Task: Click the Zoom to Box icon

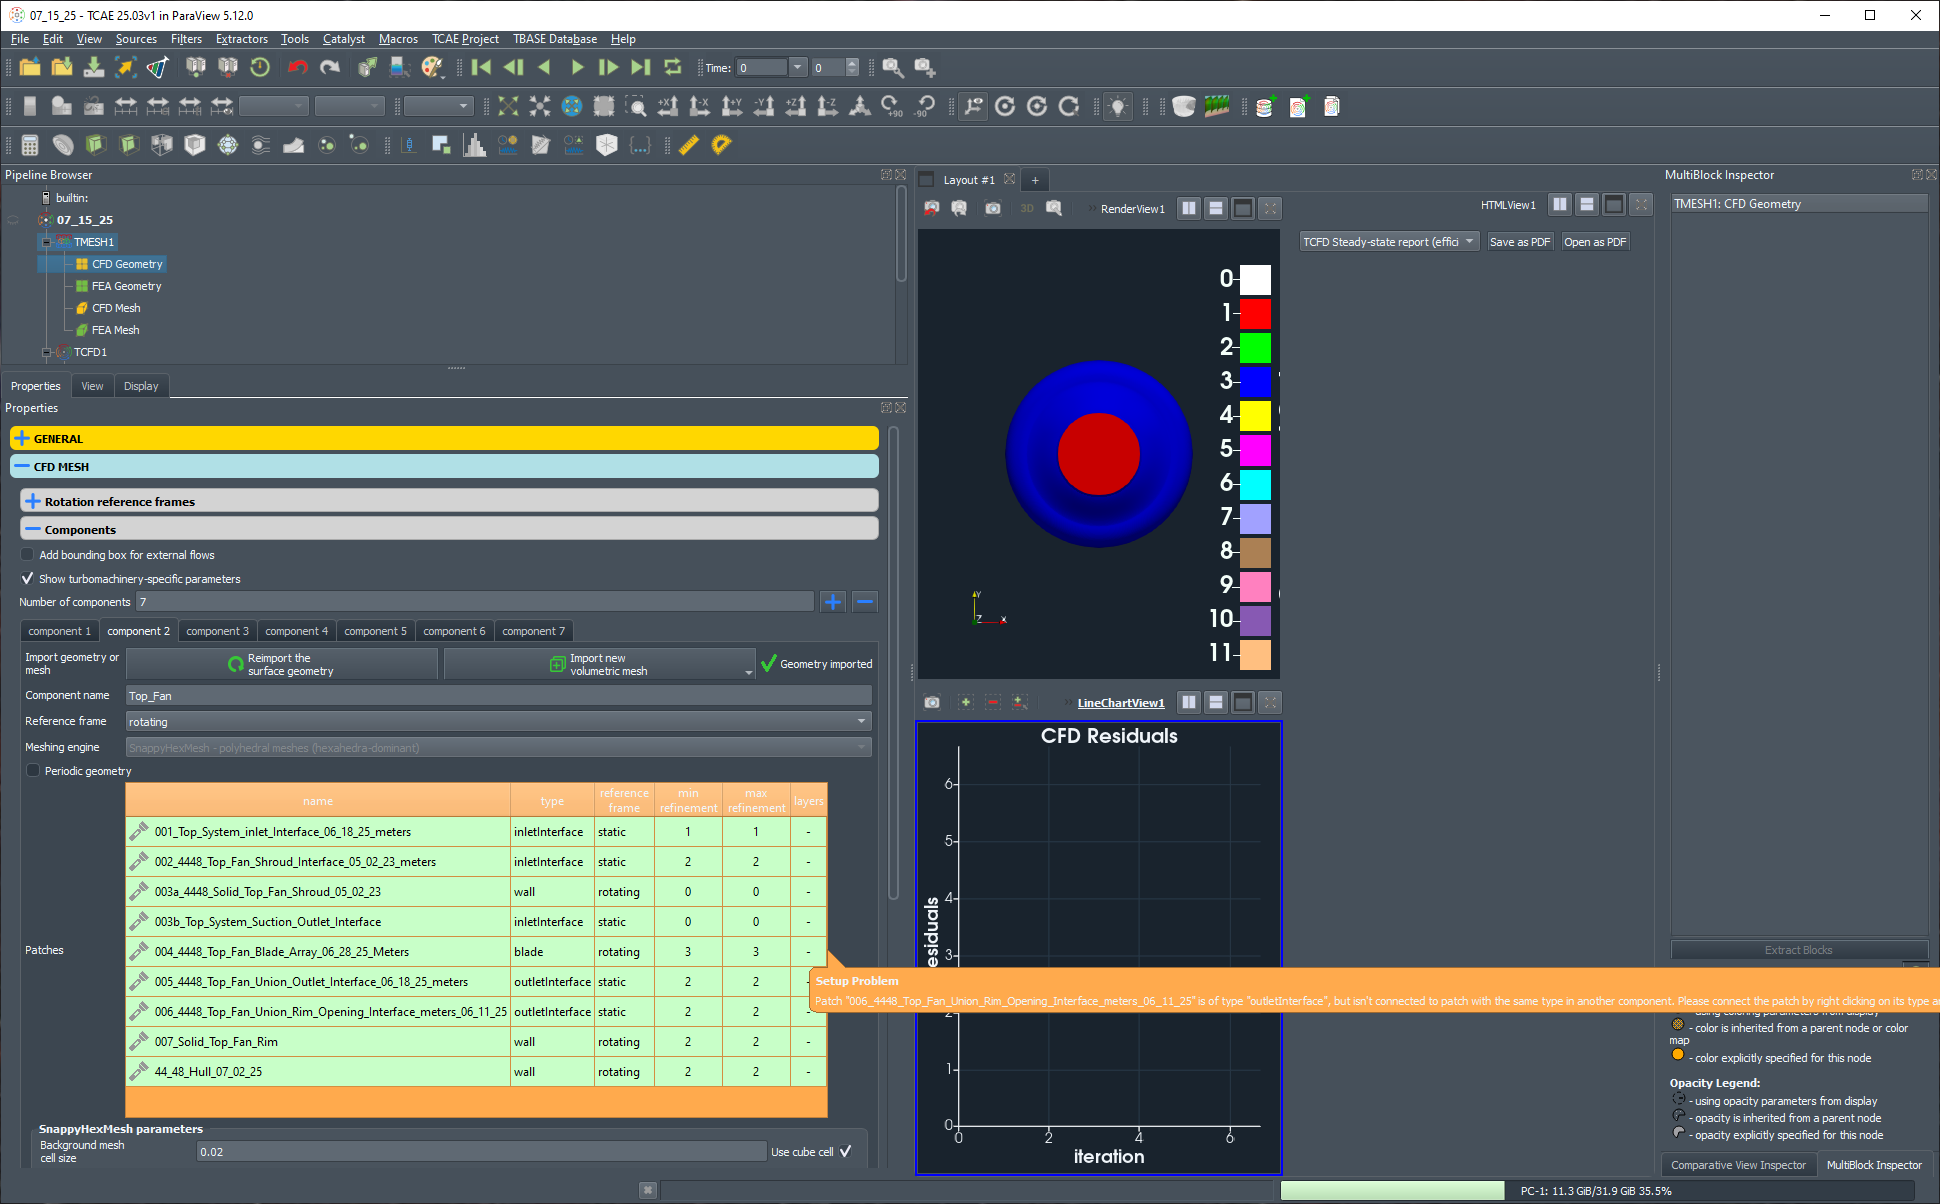Action: [636, 106]
